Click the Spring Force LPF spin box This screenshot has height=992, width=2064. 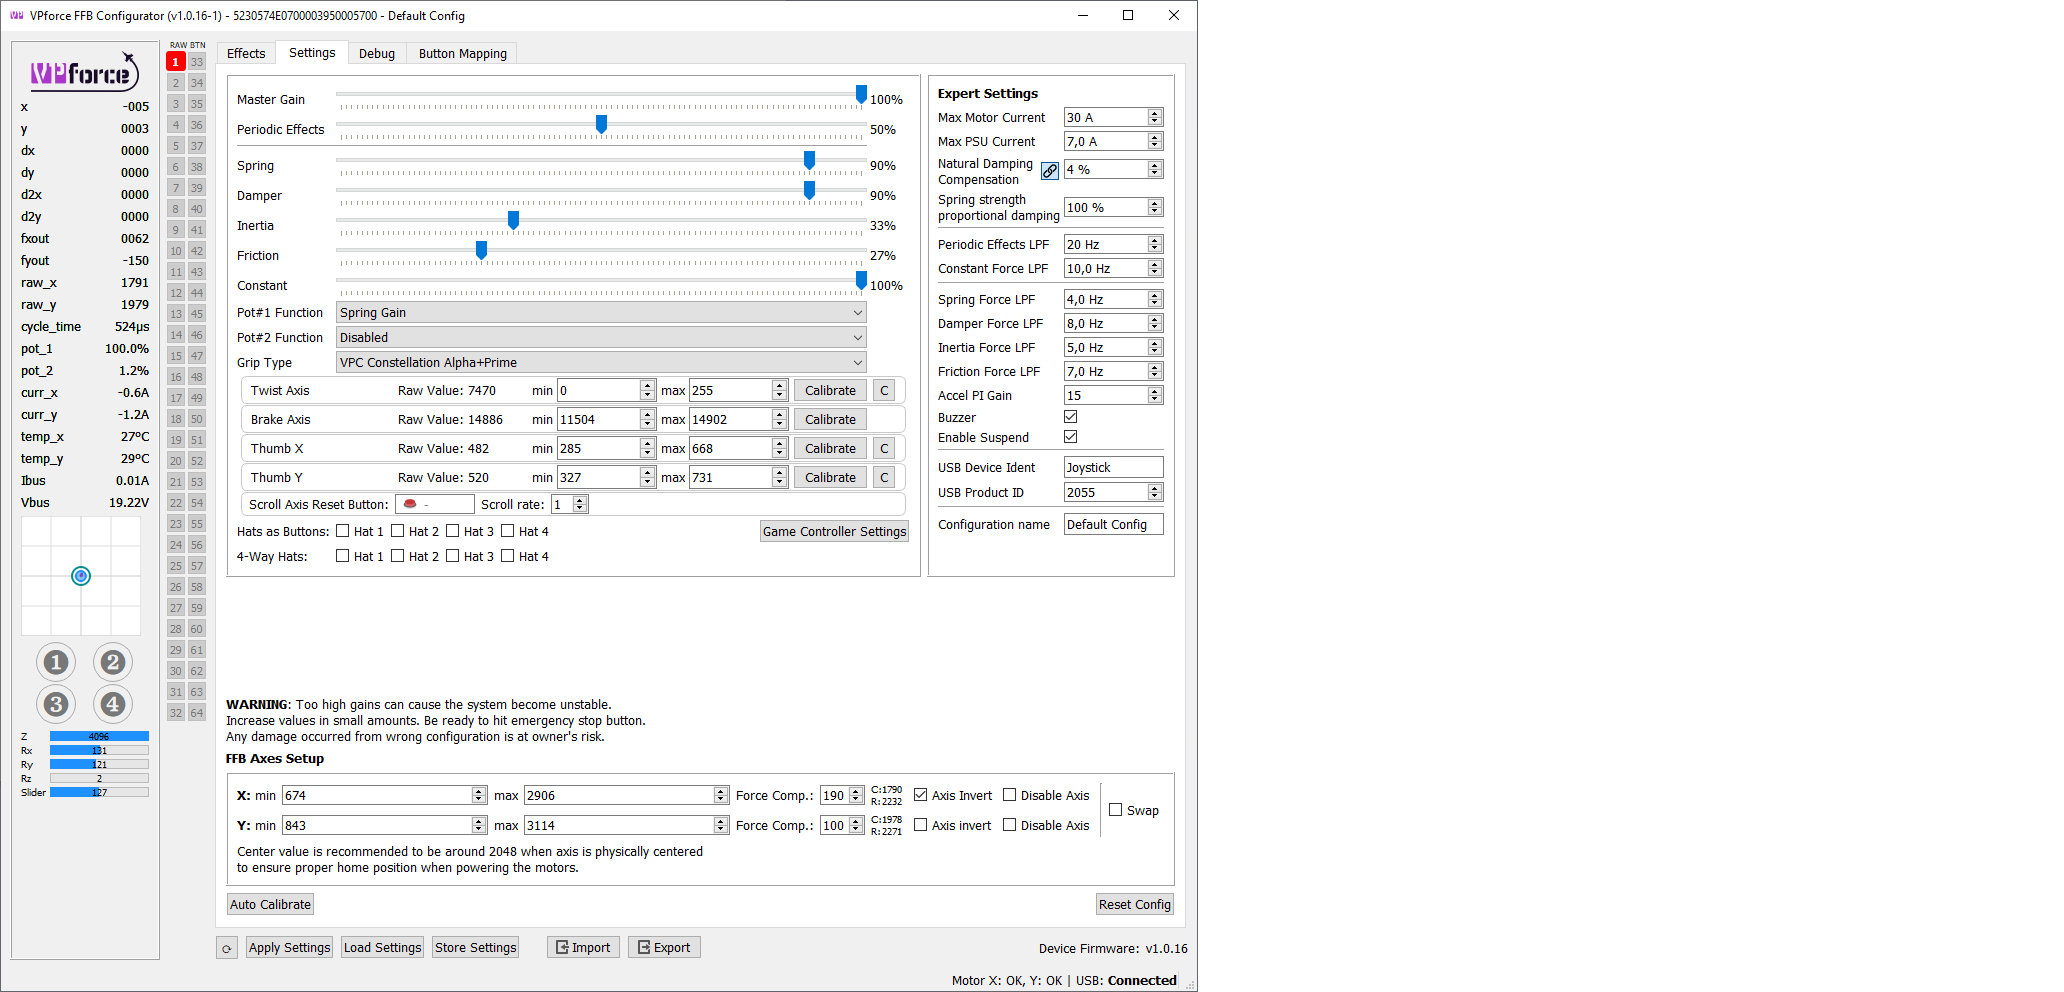click(1113, 299)
